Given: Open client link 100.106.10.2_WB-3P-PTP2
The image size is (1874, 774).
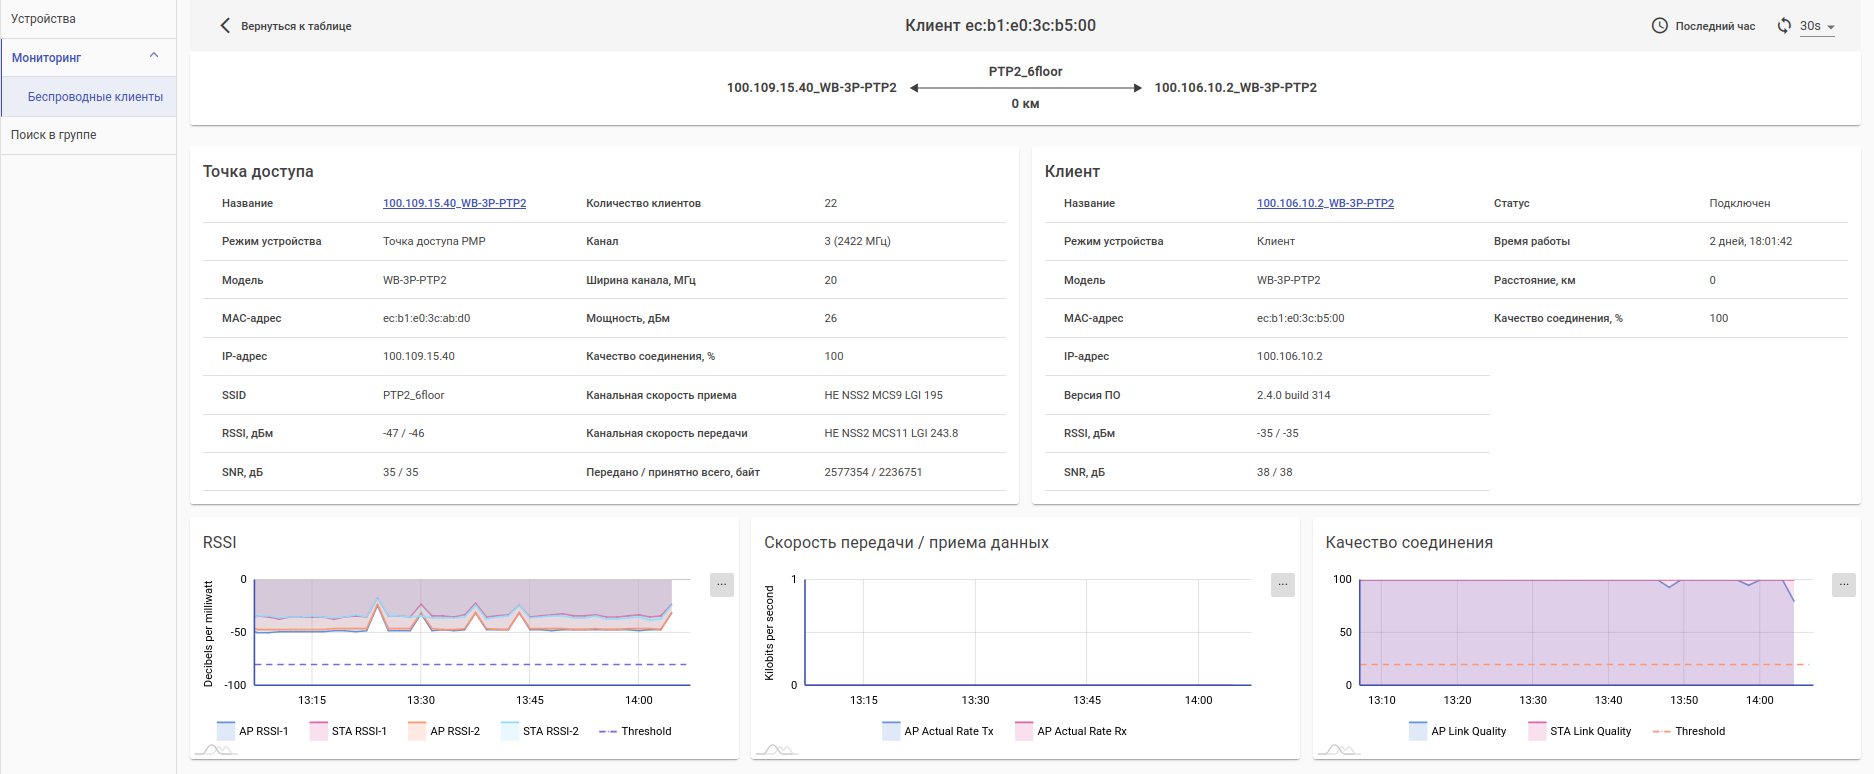Looking at the screenshot, I should 1325,203.
